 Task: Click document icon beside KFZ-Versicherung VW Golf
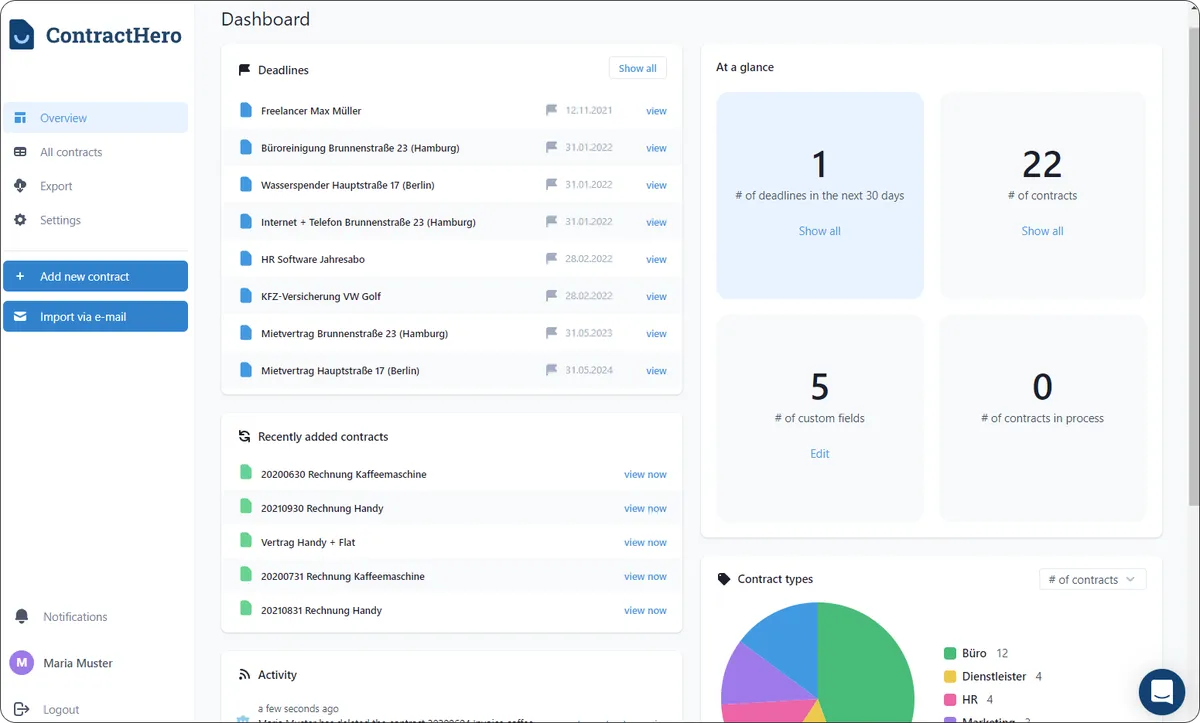click(246, 295)
